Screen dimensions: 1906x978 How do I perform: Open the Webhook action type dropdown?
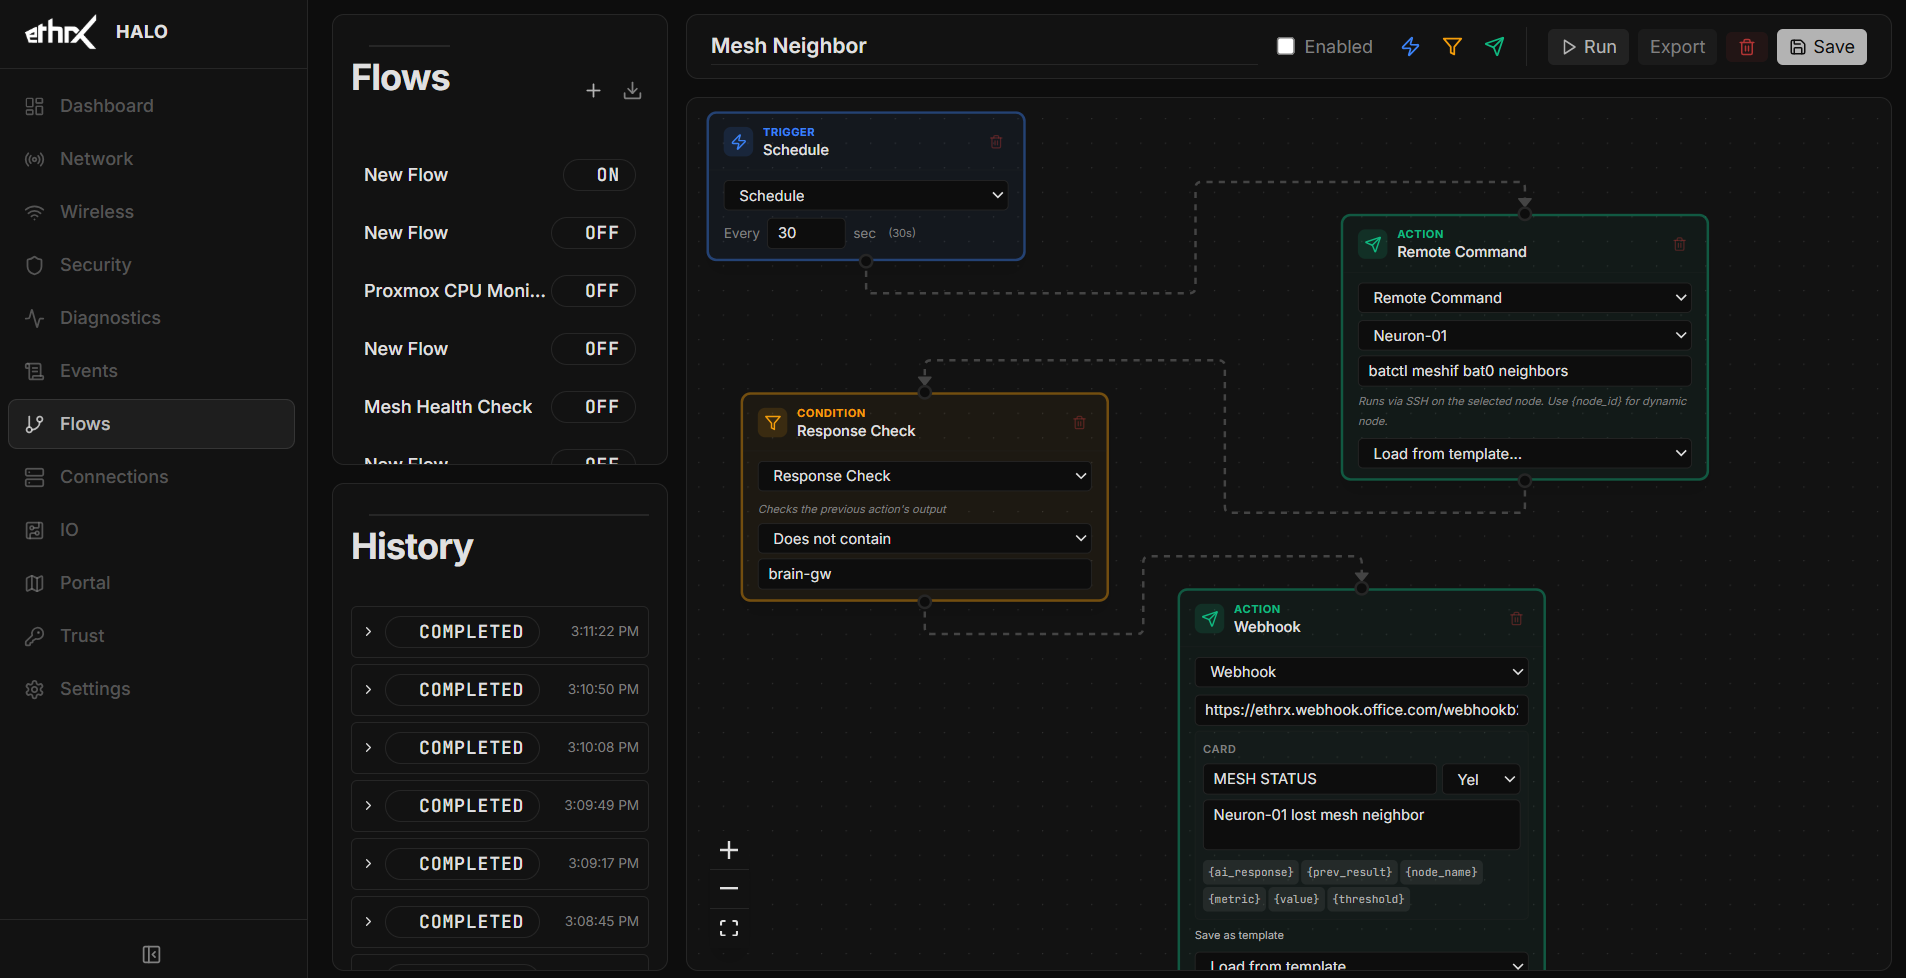(x=1362, y=672)
